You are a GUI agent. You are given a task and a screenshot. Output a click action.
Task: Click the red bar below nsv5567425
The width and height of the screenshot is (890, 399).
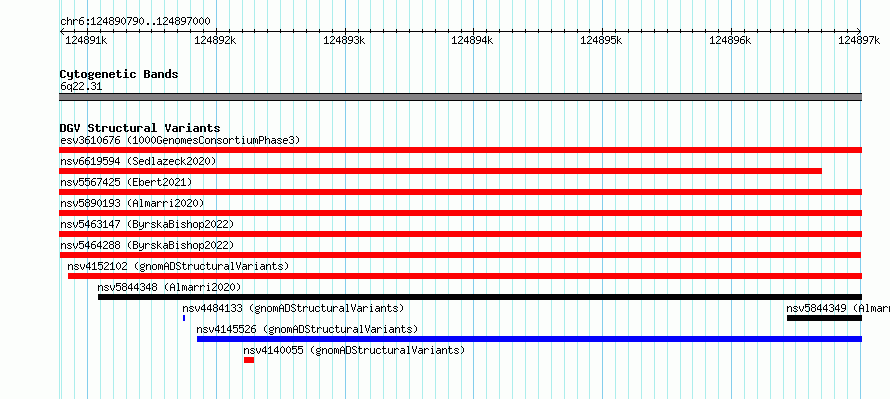pos(460,192)
